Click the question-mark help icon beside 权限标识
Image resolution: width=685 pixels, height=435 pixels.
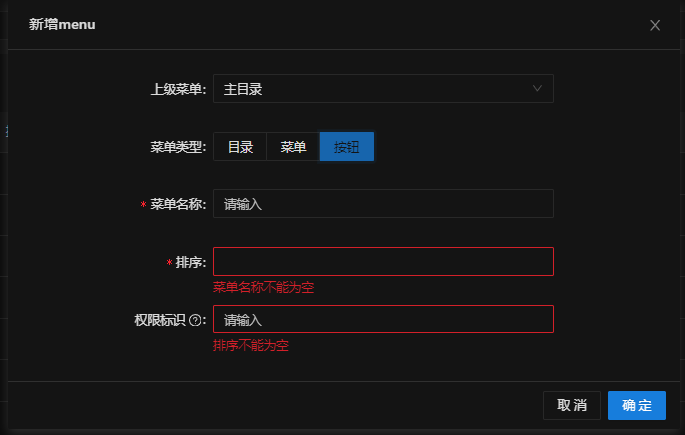[x=195, y=320]
